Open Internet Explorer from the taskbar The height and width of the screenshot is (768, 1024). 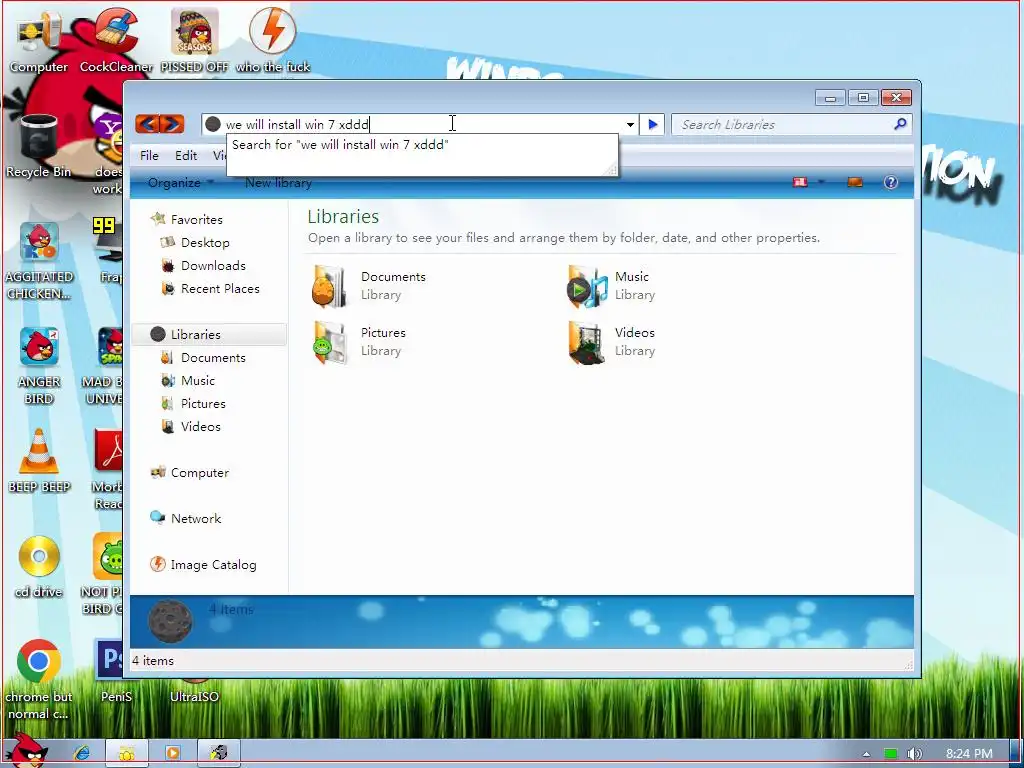(x=82, y=753)
